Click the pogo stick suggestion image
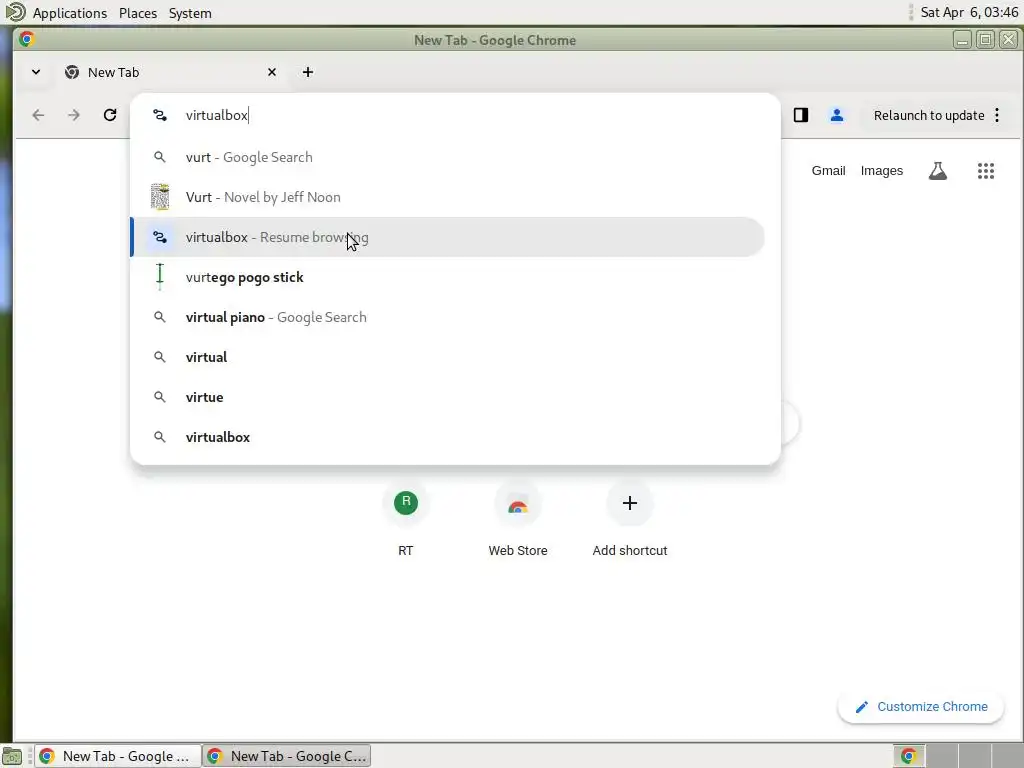The width and height of the screenshot is (1024, 768). (160, 277)
